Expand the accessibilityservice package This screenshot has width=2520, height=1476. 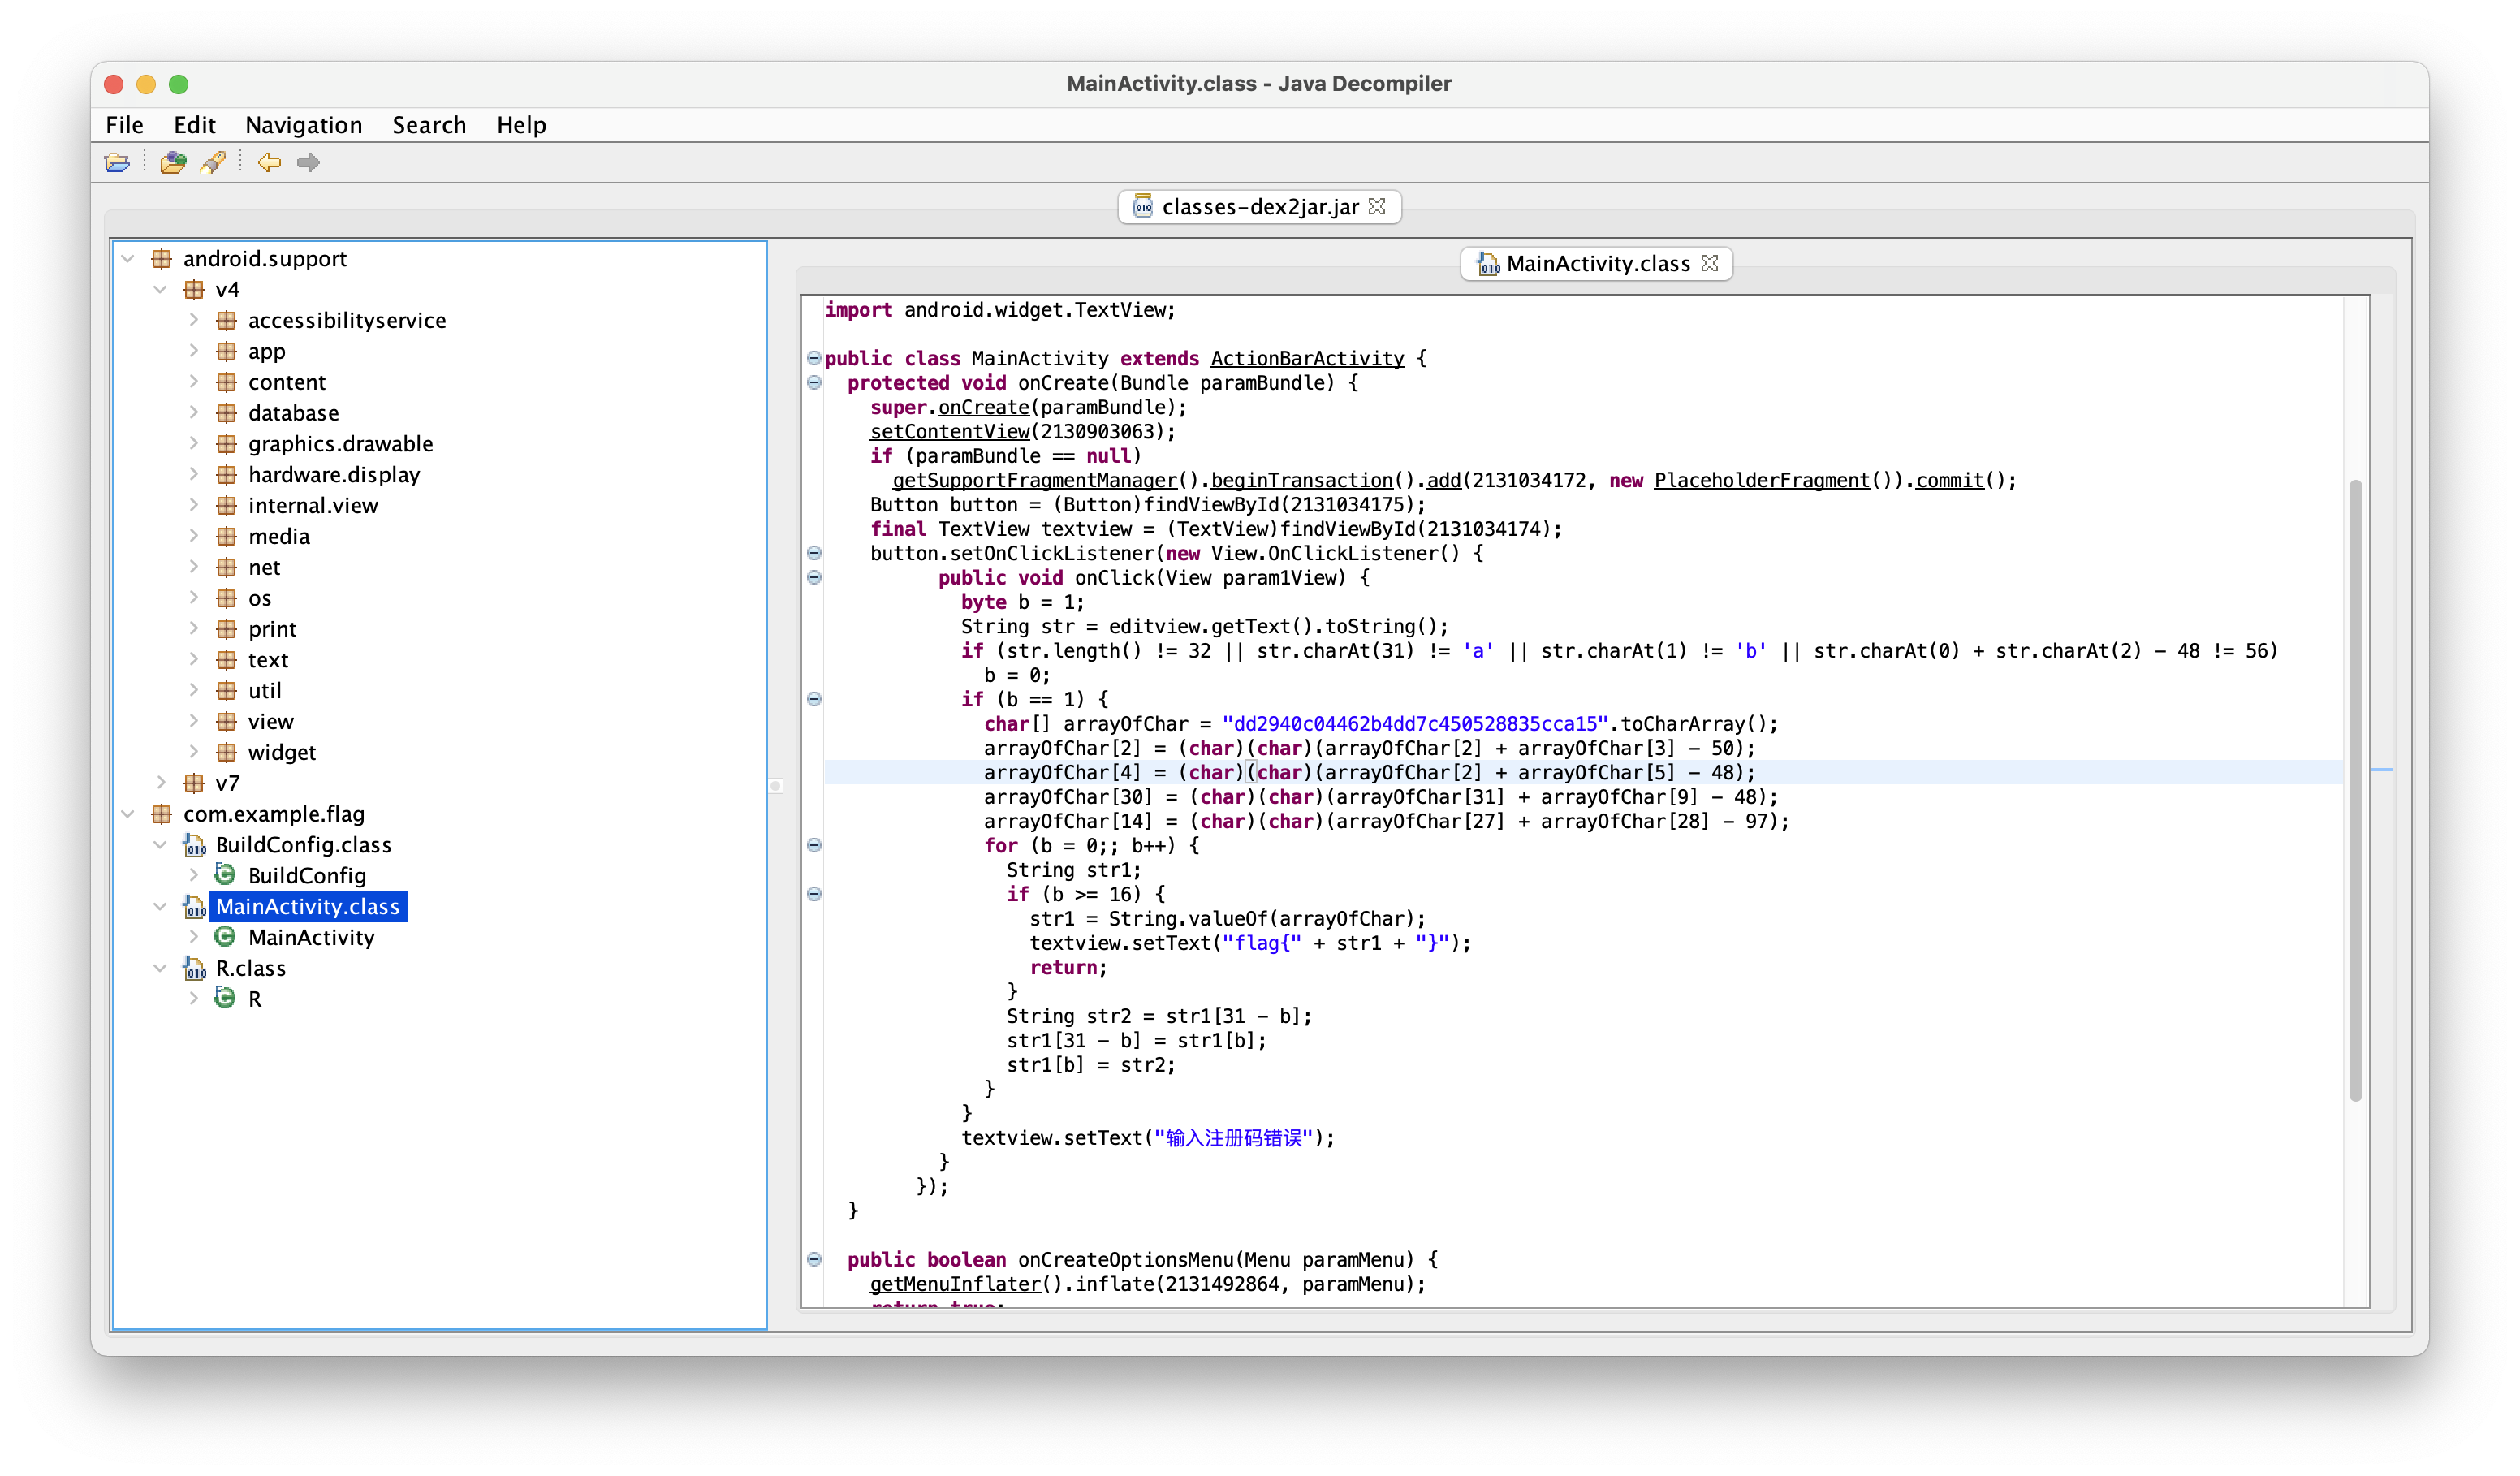click(194, 320)
